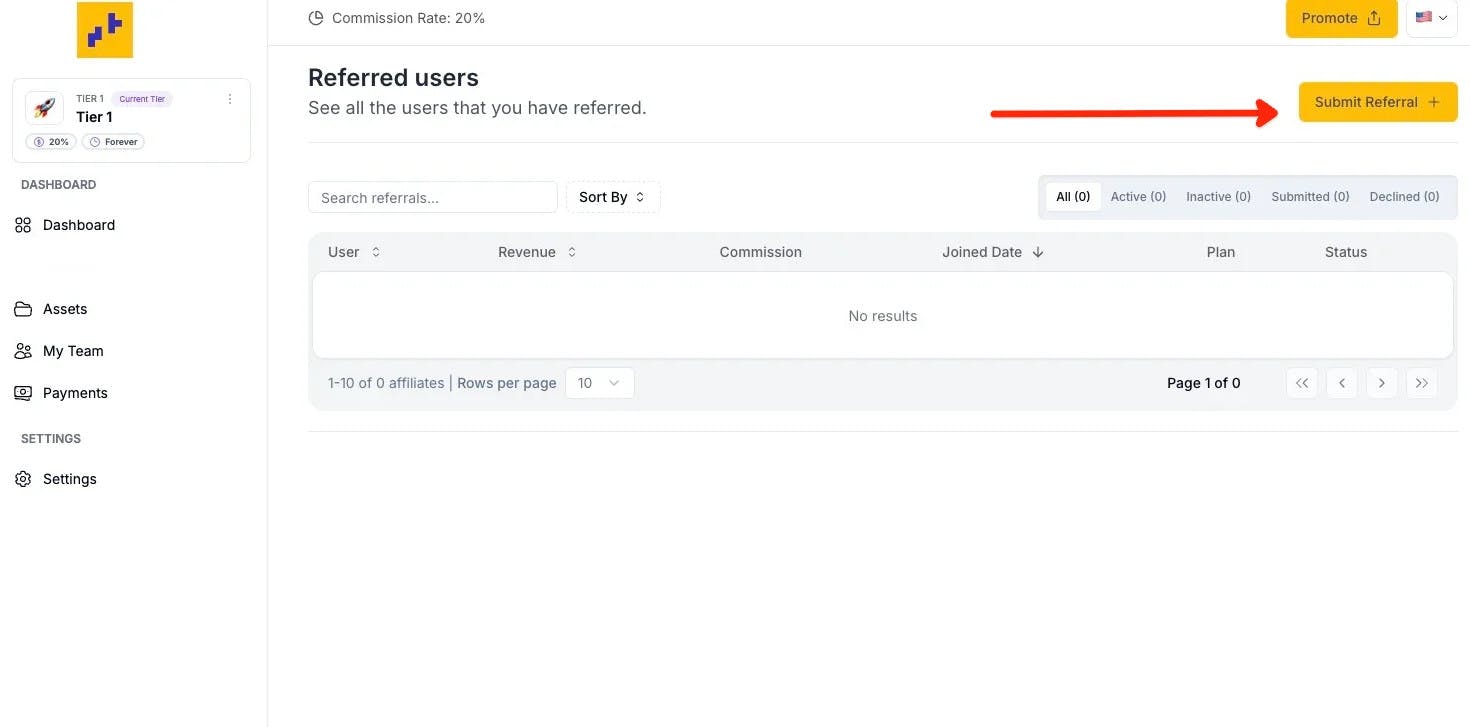The image size is (1470, 727).
Task: Click the yellow logo in the sidebar
Action: [105, 30]
